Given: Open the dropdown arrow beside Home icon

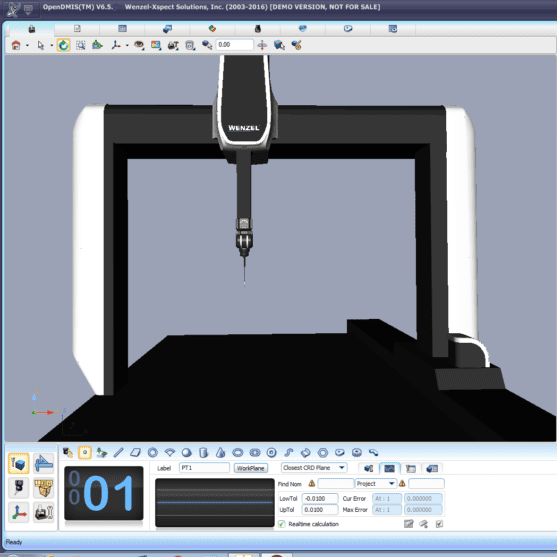Looking at the screenshot, I should click(27, 45).
